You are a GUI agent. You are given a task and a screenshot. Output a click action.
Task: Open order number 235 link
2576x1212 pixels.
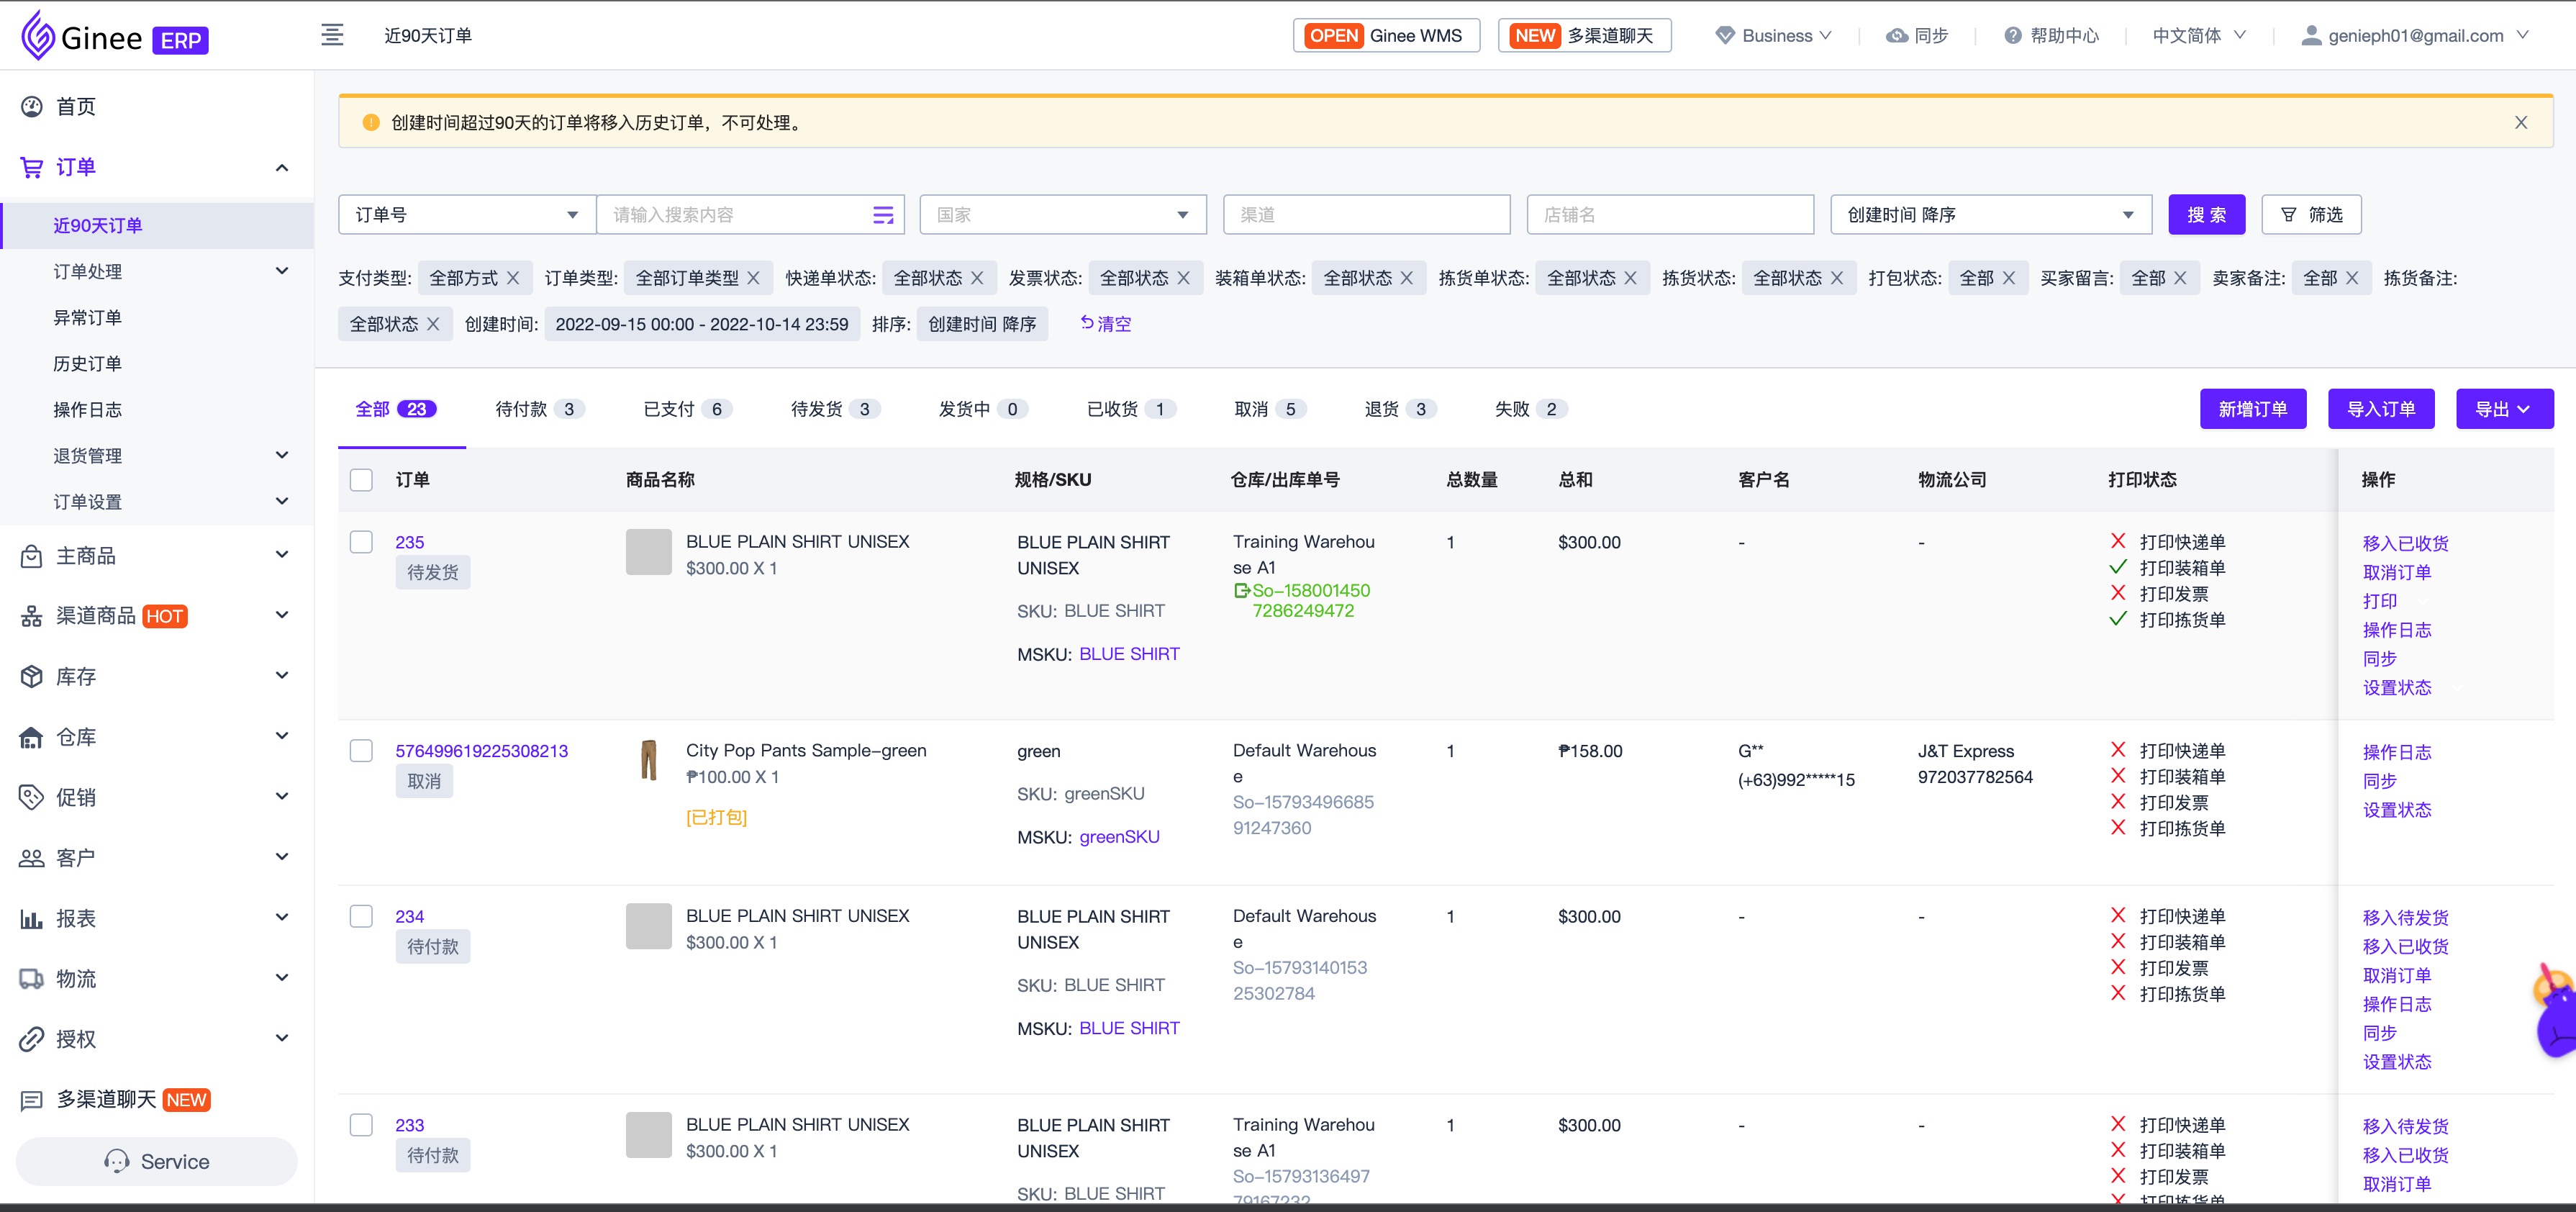tap(410, 542)
